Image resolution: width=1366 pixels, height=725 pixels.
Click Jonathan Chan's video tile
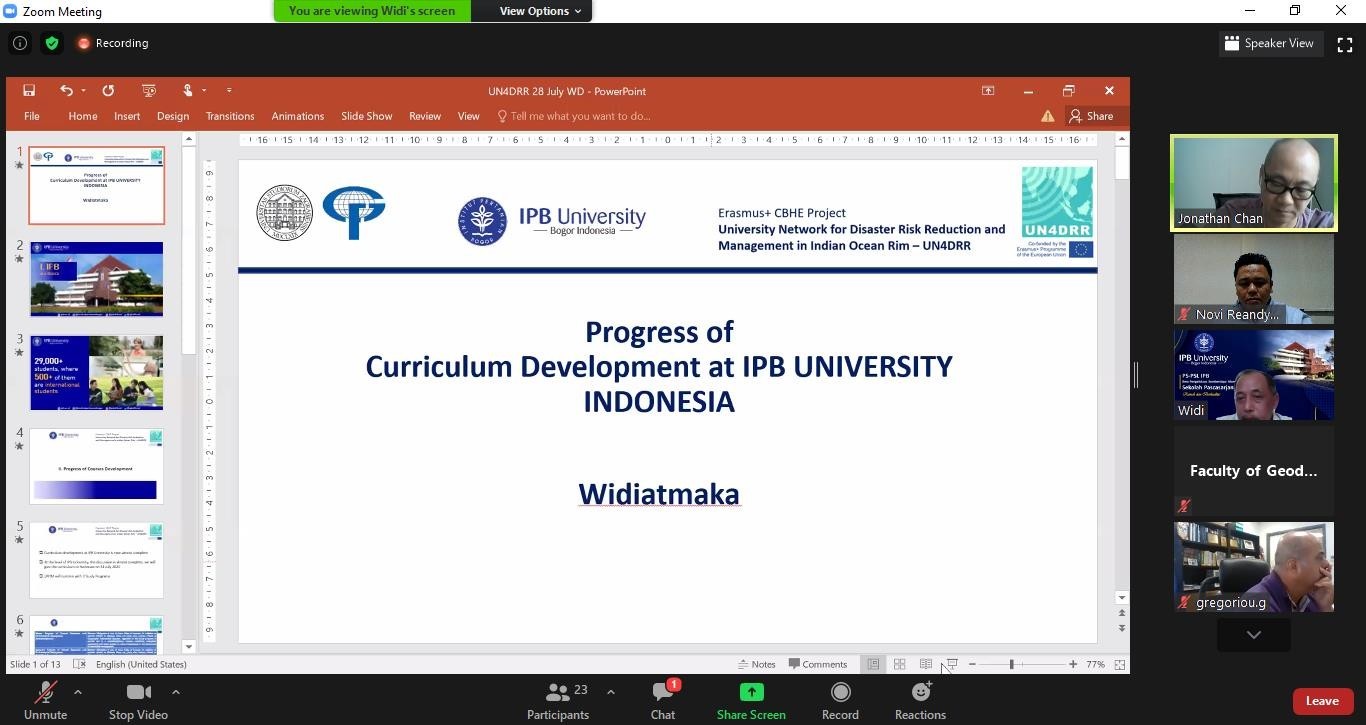(1254, 184)
